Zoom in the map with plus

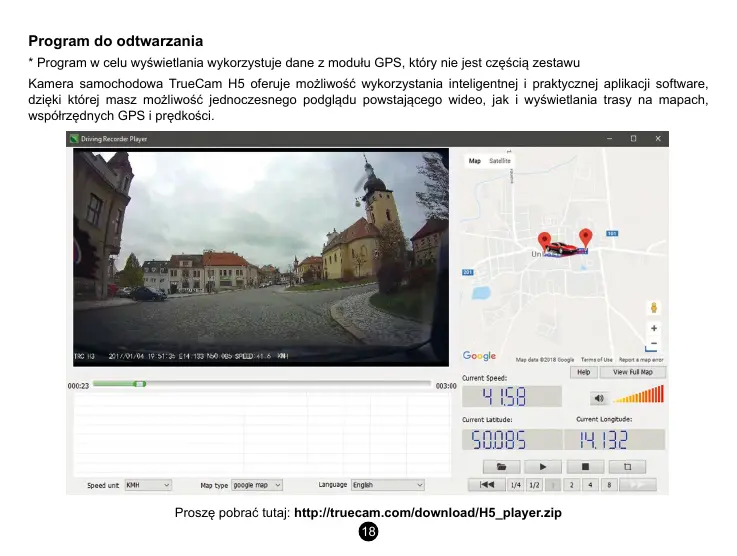(654, 328)
